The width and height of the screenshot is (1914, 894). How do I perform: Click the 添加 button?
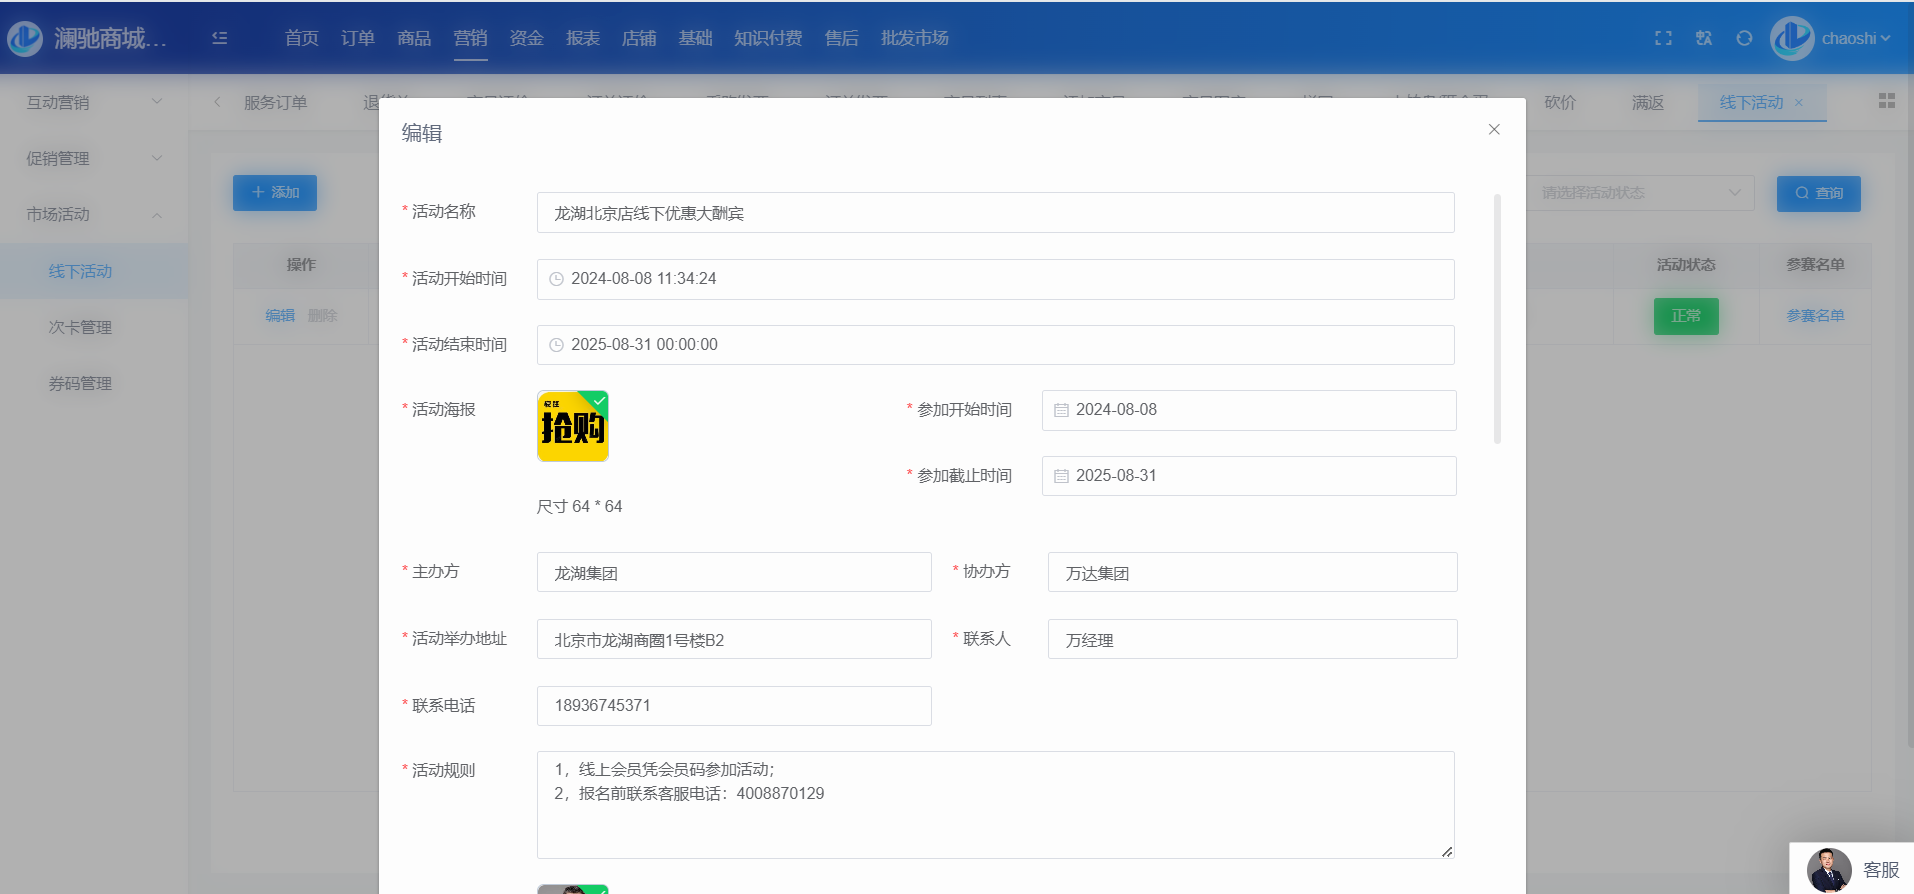click(x=275, y=192)
